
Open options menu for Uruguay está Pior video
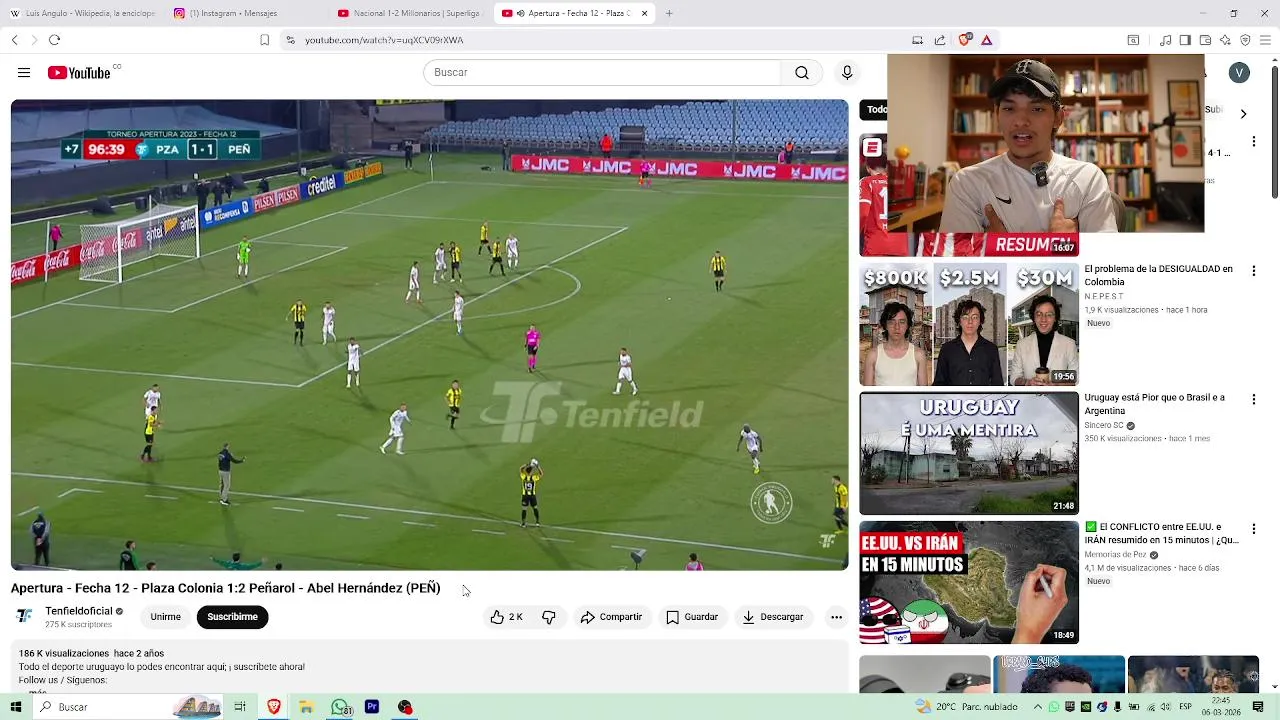click(1253, 399)
